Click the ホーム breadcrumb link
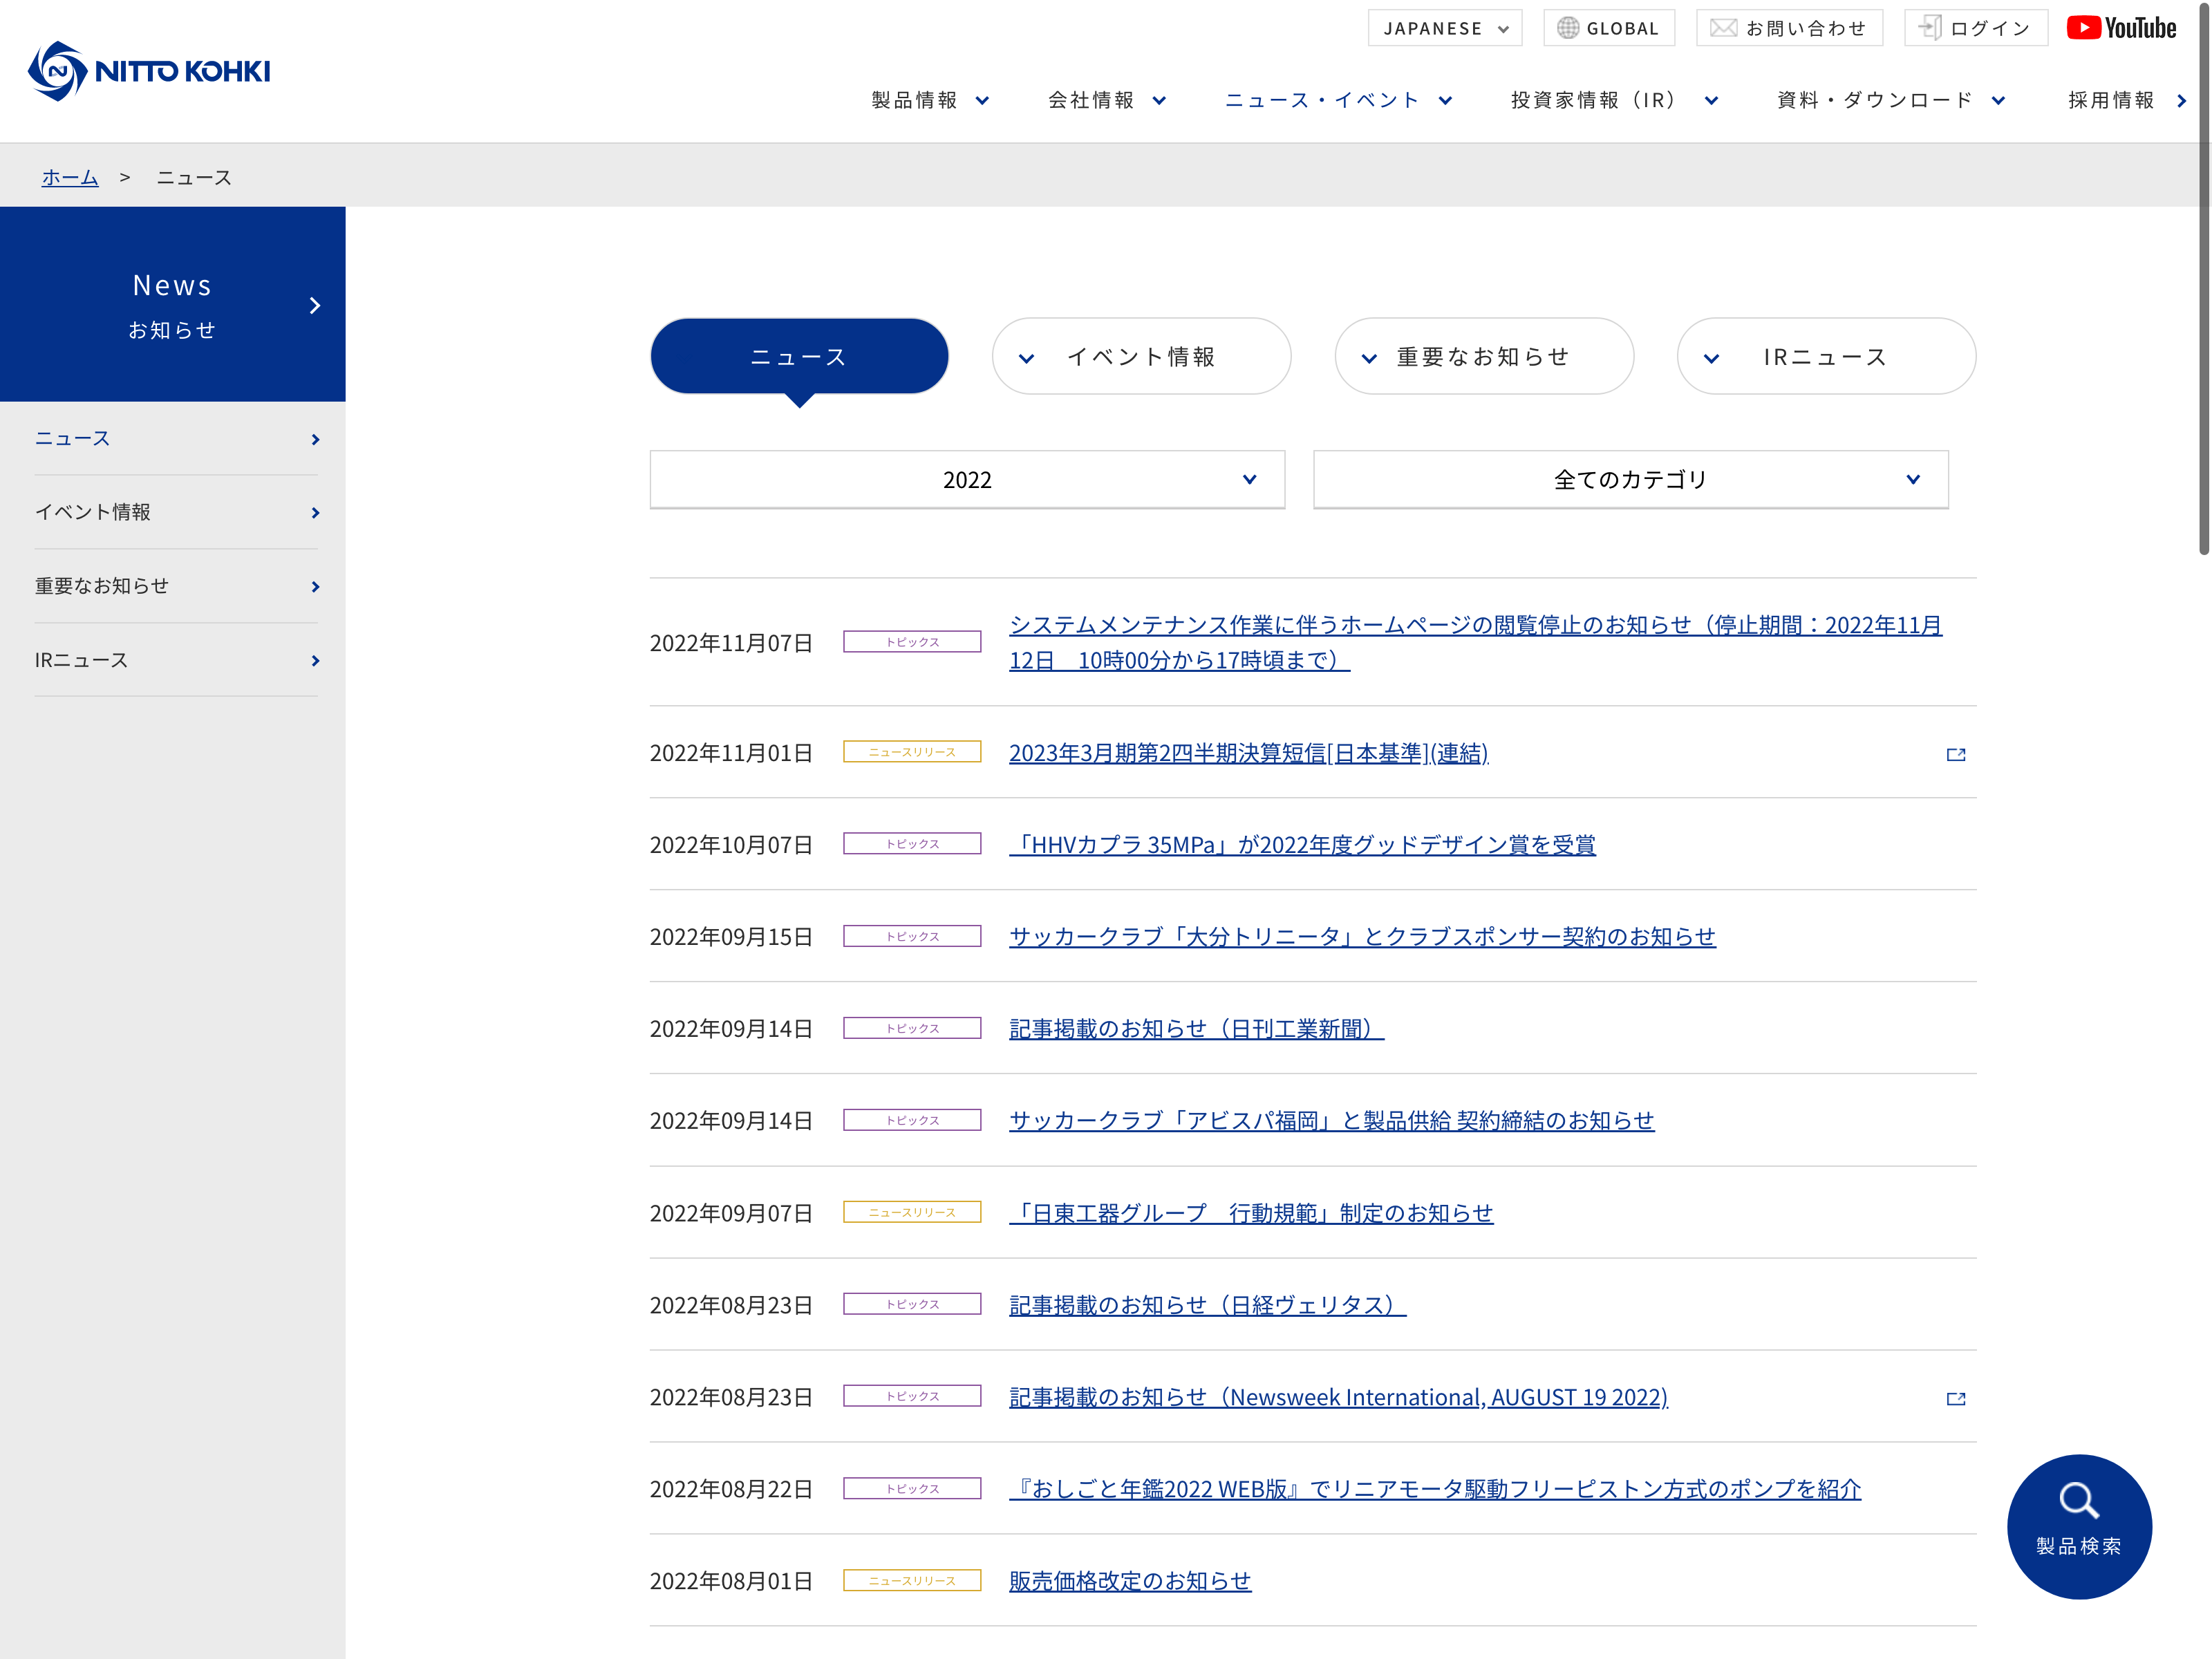 pos(70,178)
